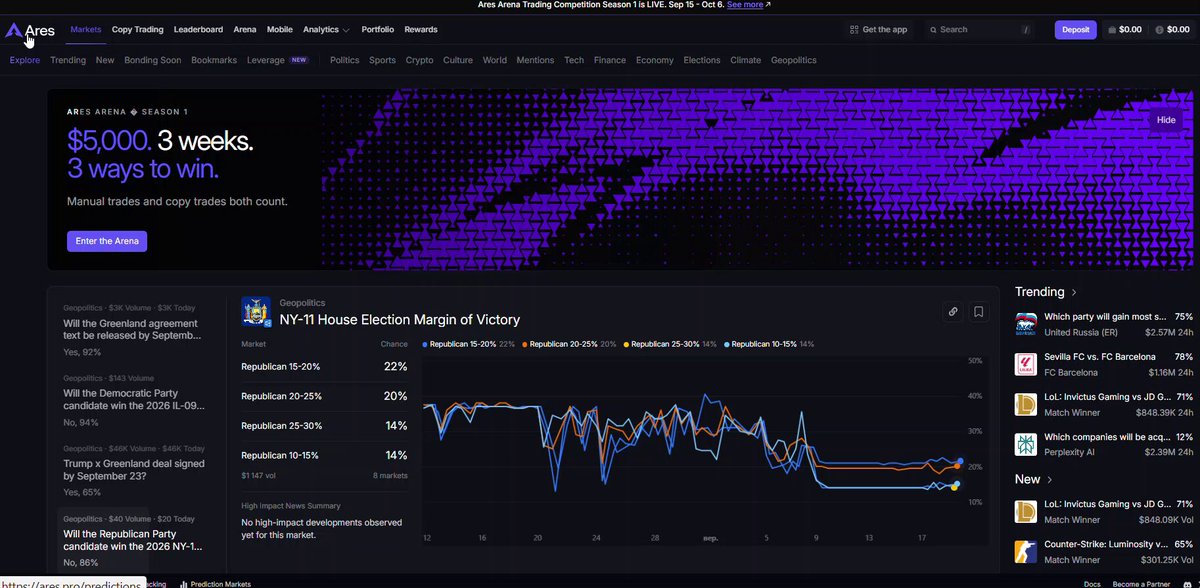Open Sevilla vs Barcelona LaLiga icon
Screen dimensions: 1200x588
(1026, 364)
